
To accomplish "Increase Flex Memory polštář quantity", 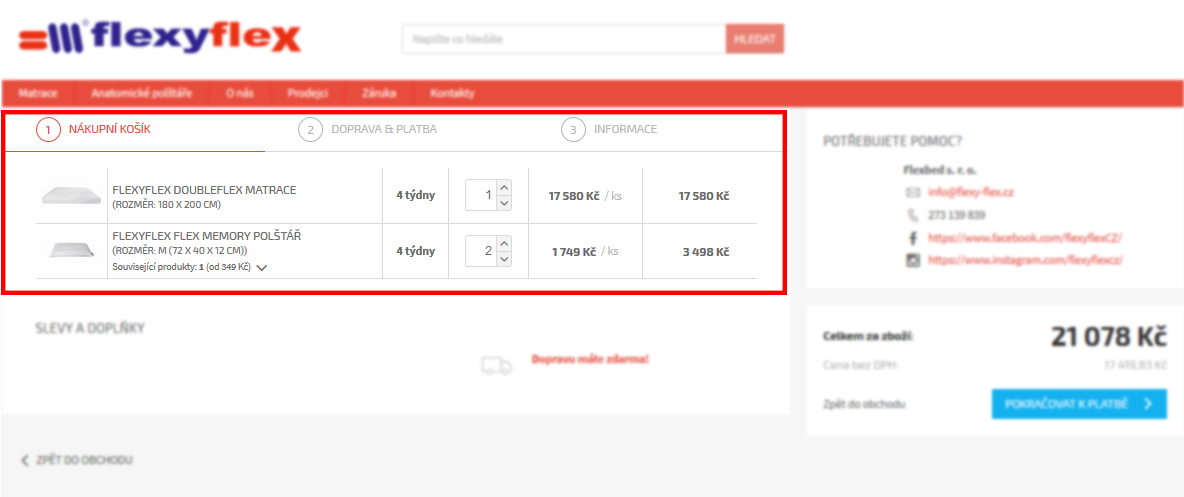I will pos(504,243).
